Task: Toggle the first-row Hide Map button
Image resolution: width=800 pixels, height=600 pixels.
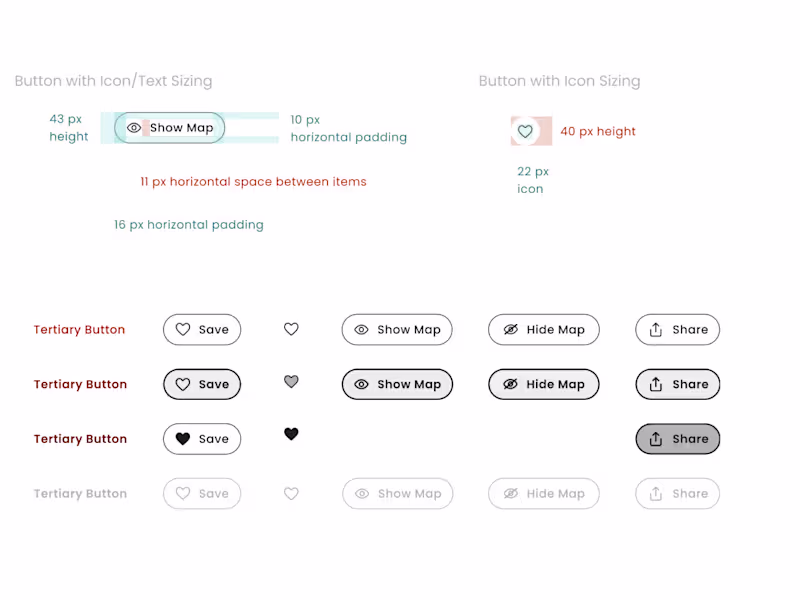Action: point(543,330)
